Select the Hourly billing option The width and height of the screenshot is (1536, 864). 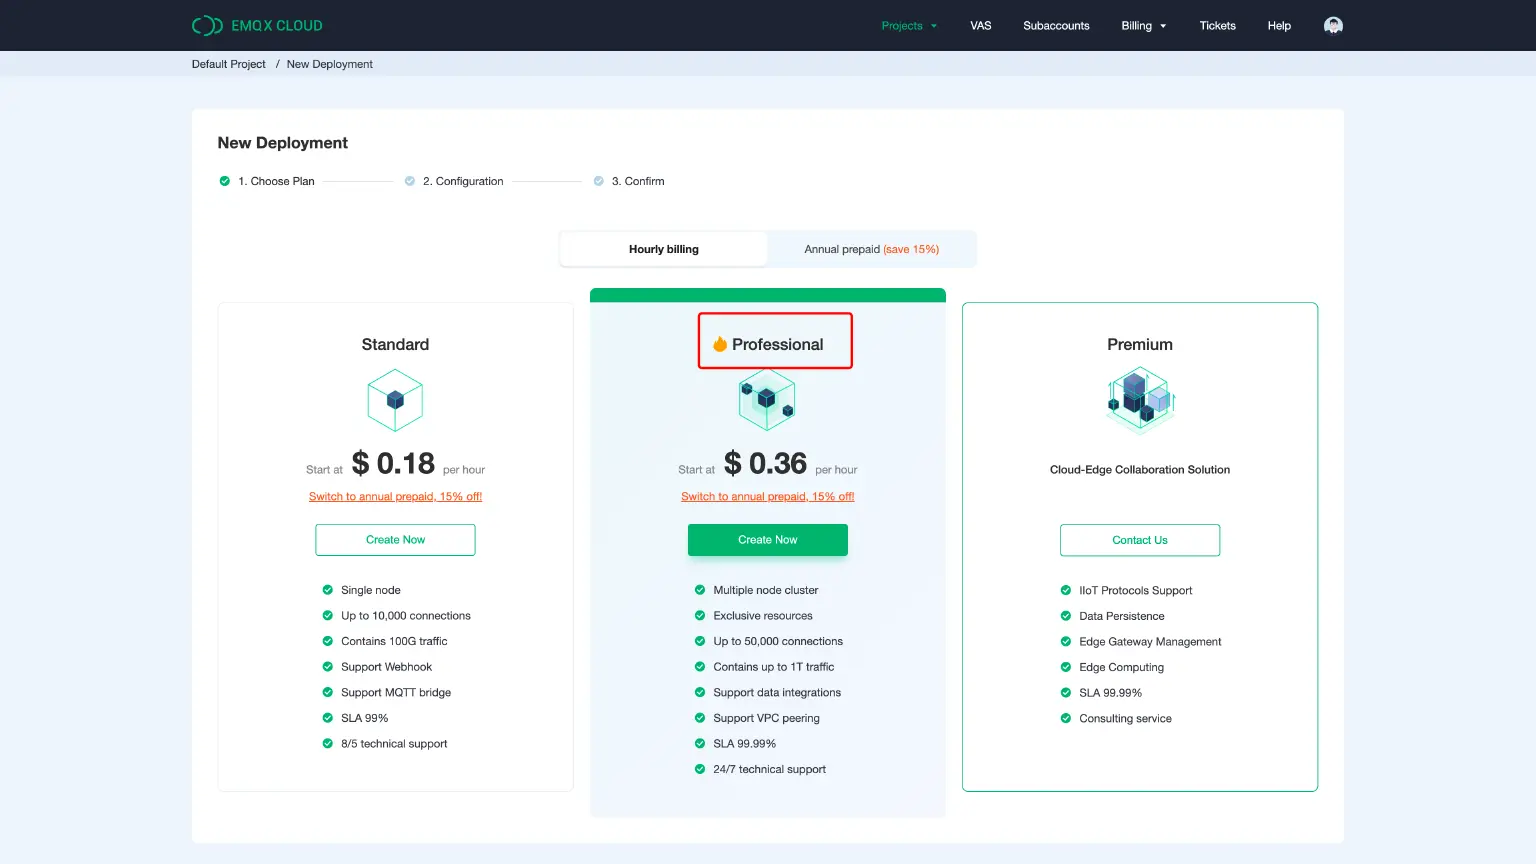pos(664,249)
